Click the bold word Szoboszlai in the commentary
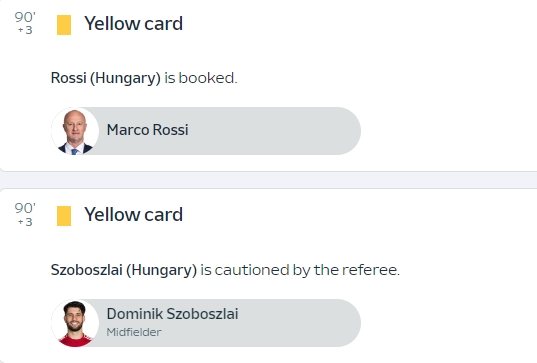Viewport: 537px width, 363px height. coord(87,270)
